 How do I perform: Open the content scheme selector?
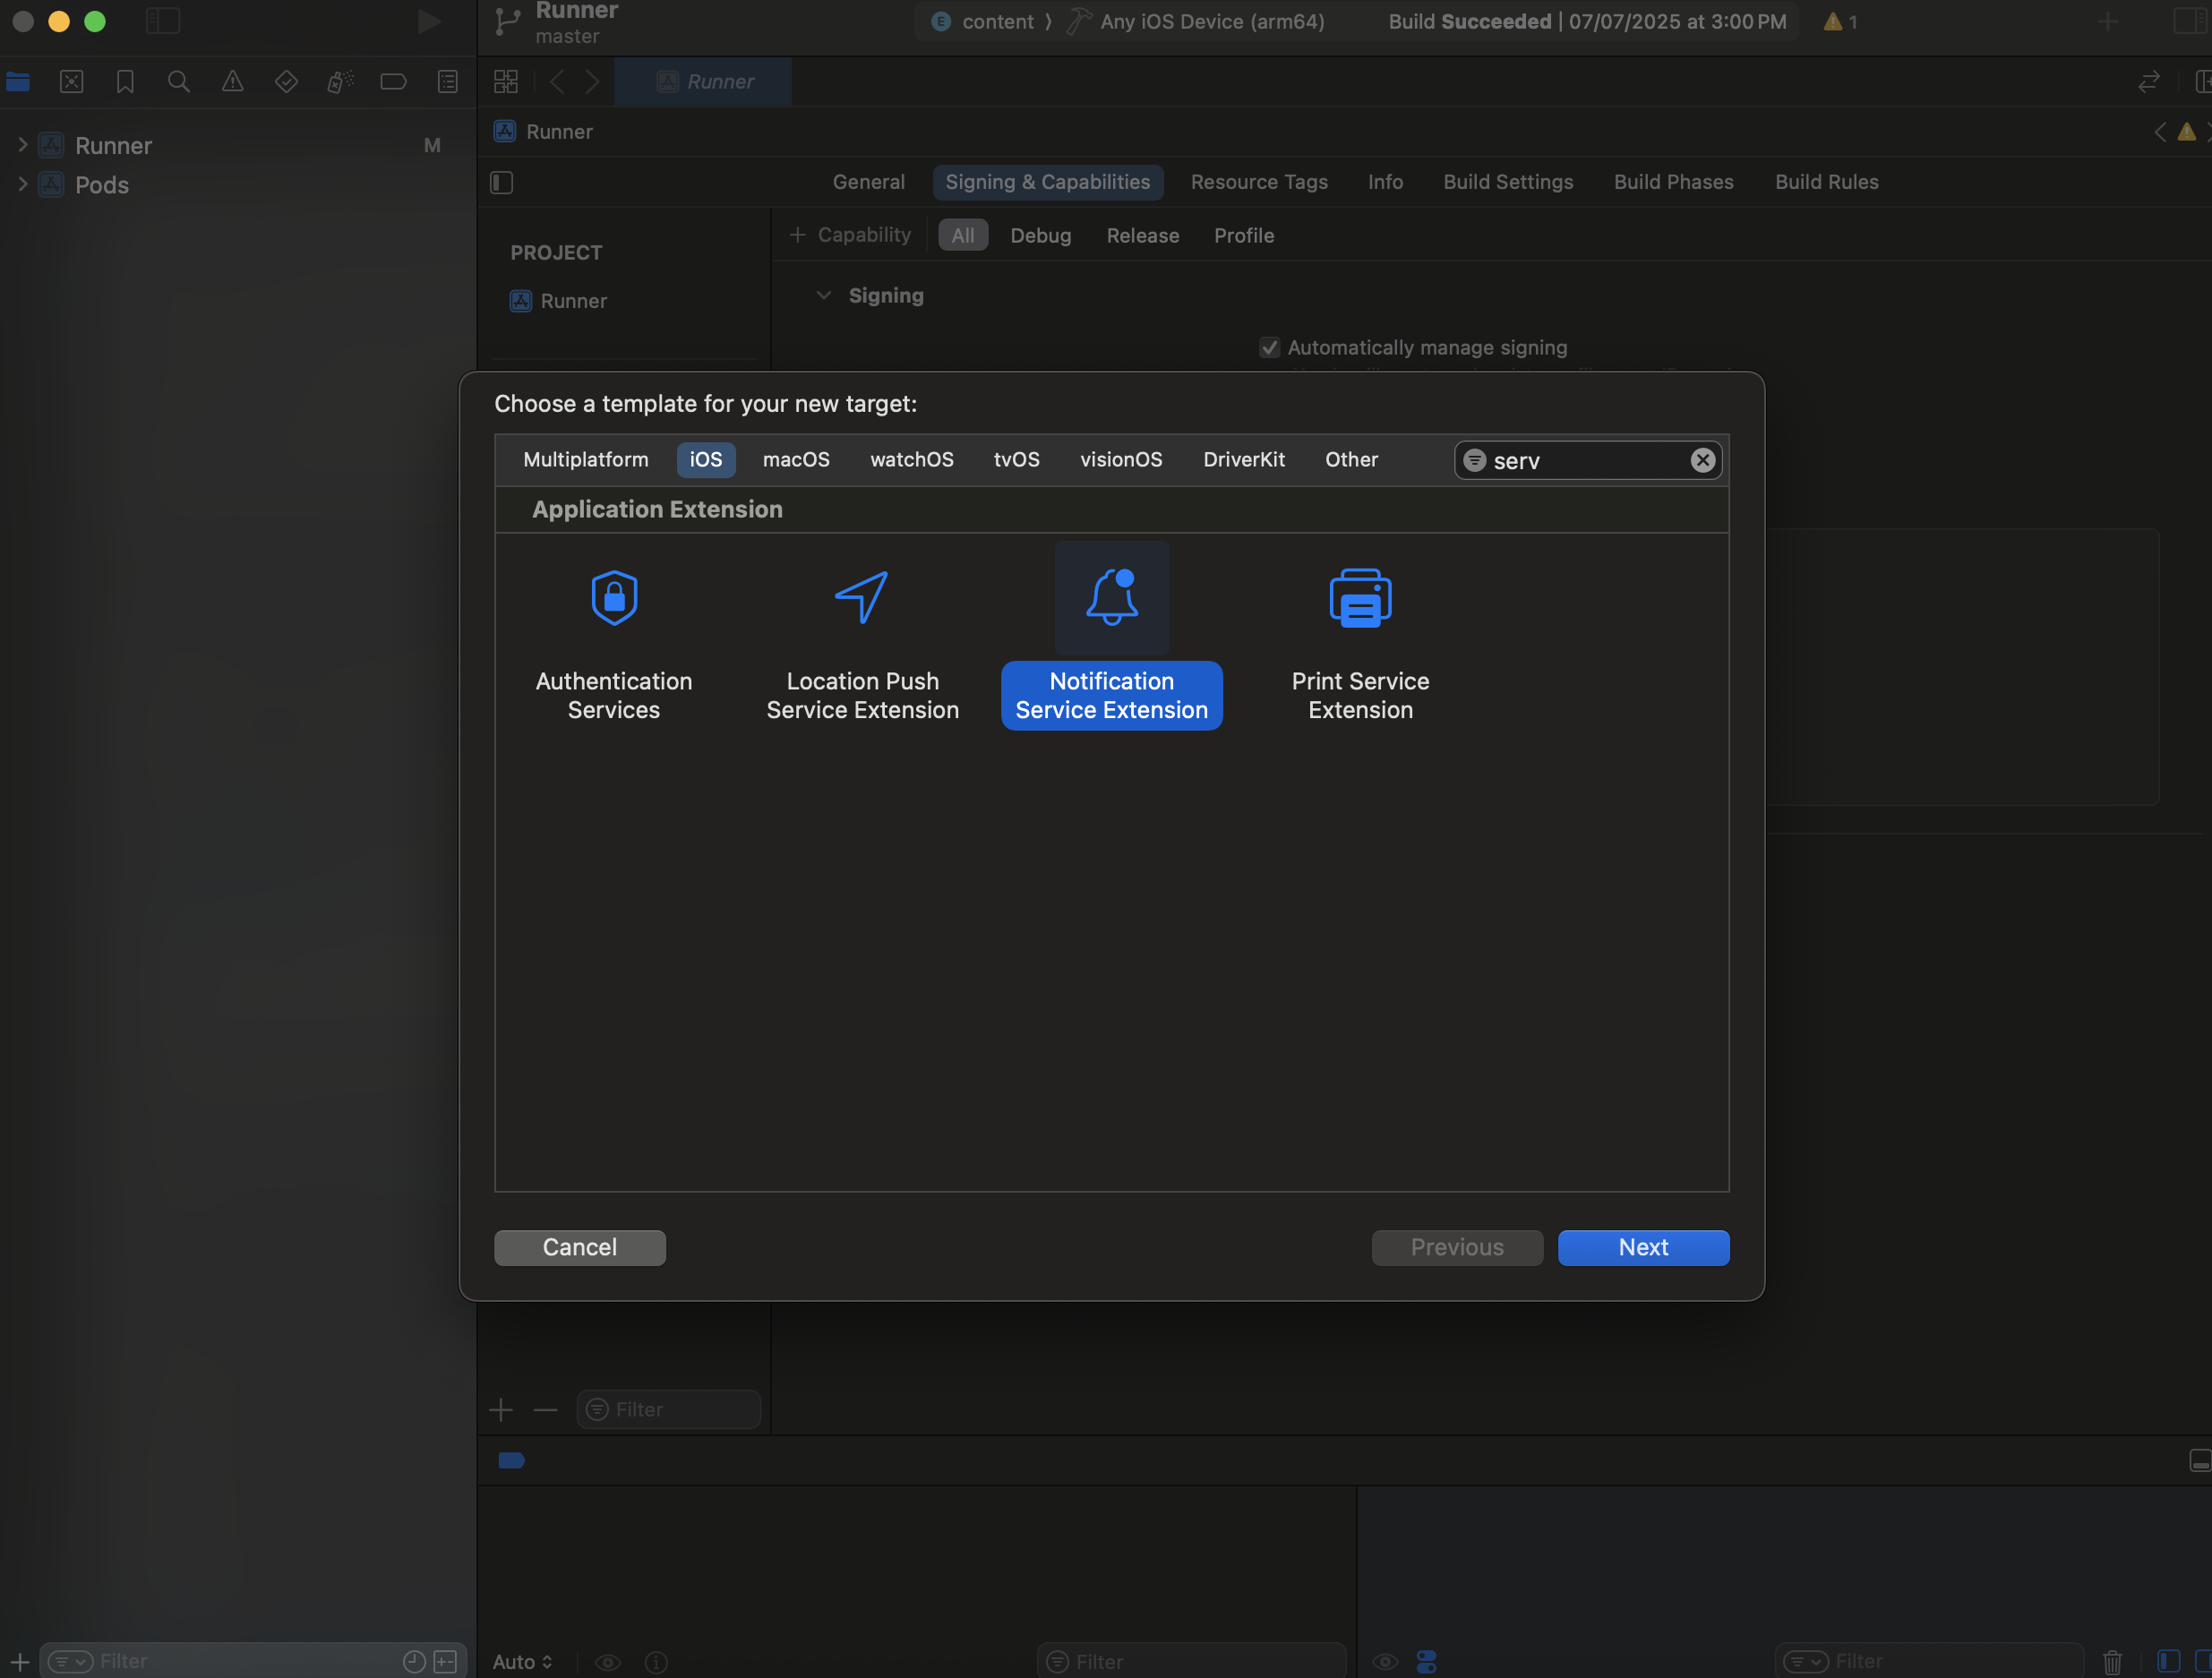point(983,21)
